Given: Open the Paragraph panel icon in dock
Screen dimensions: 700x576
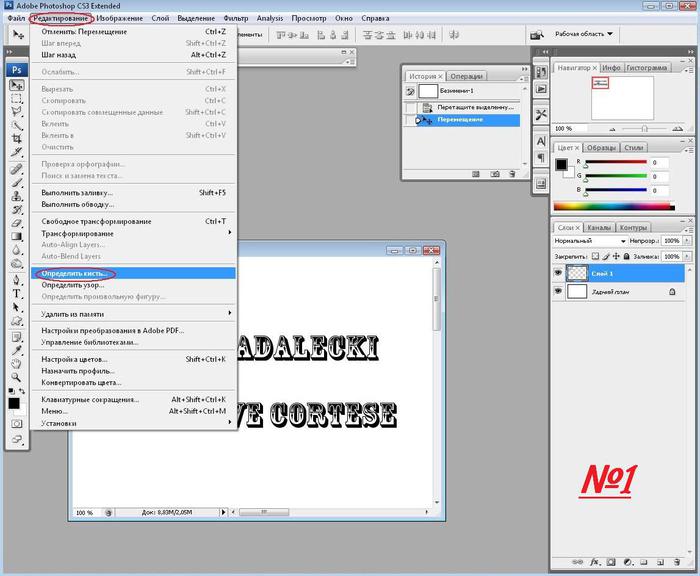Looking at the screenshot, I should point(541,158).
